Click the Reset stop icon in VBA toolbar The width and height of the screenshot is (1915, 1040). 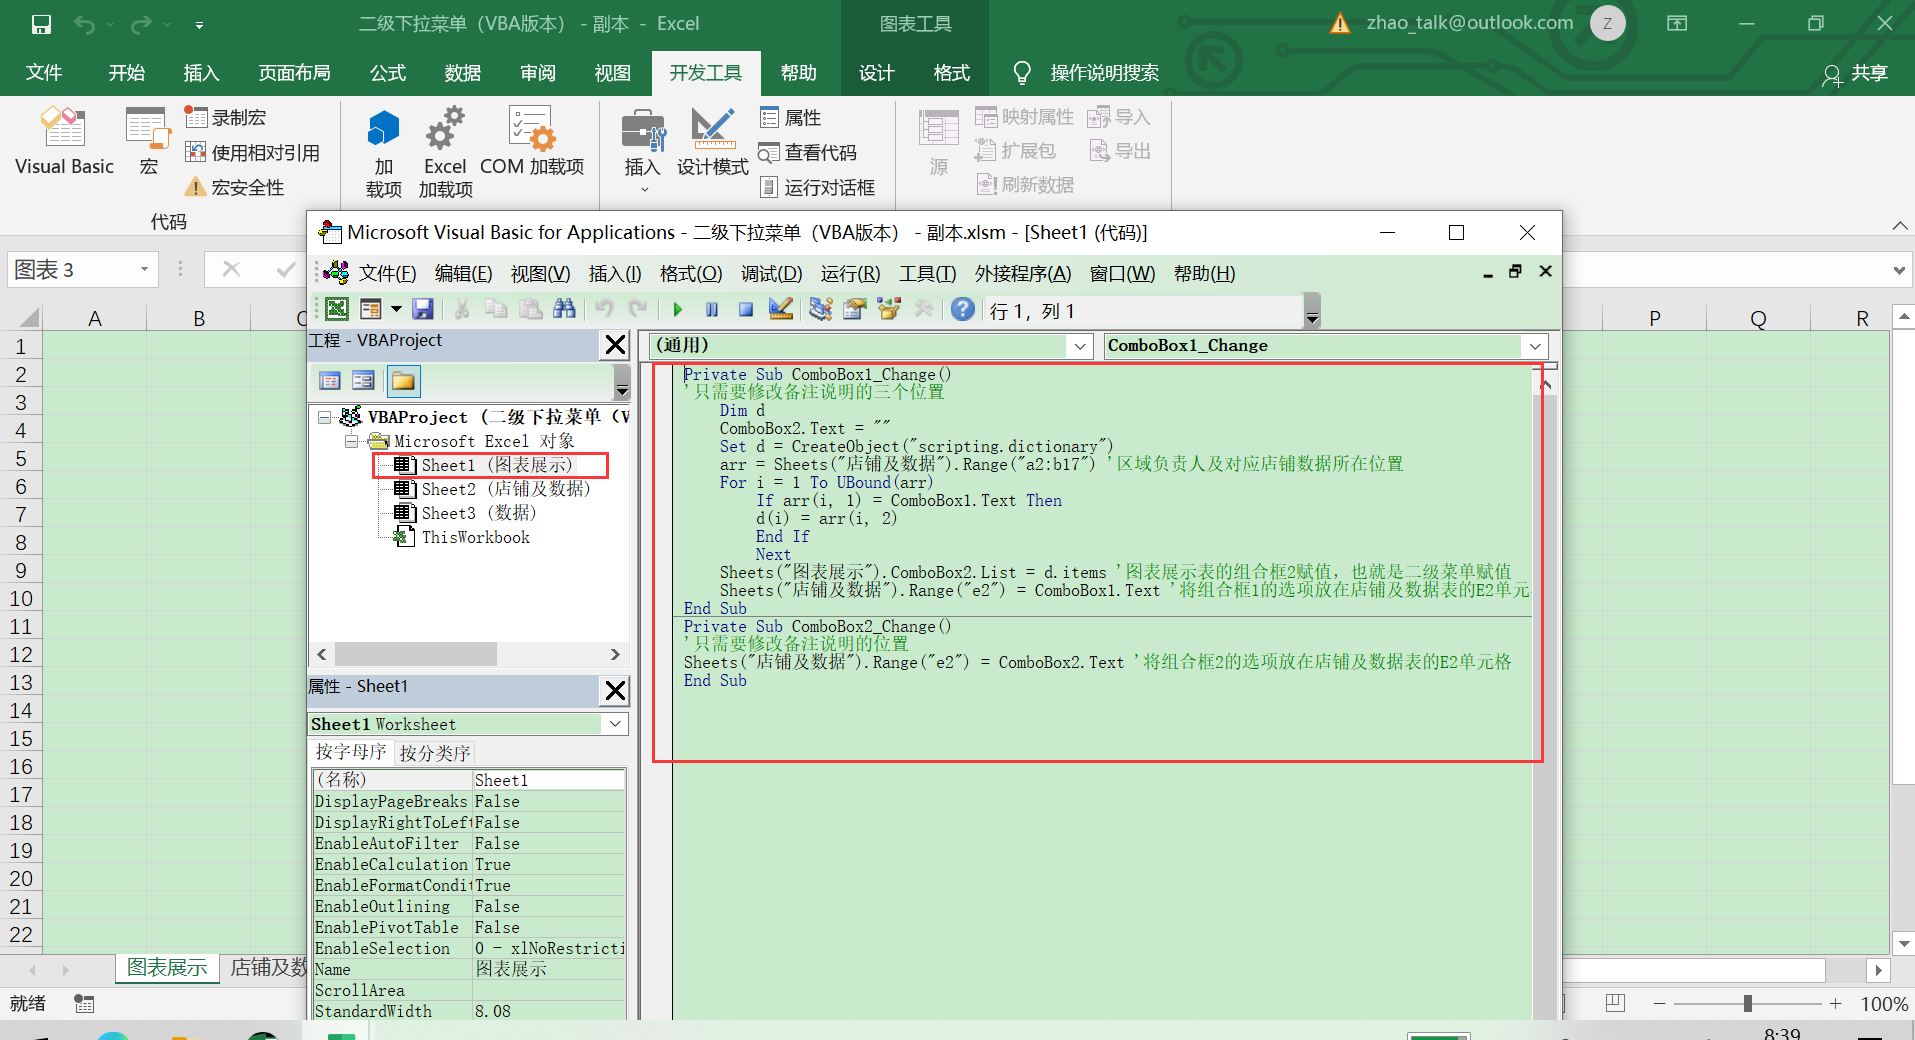(745, 310)
